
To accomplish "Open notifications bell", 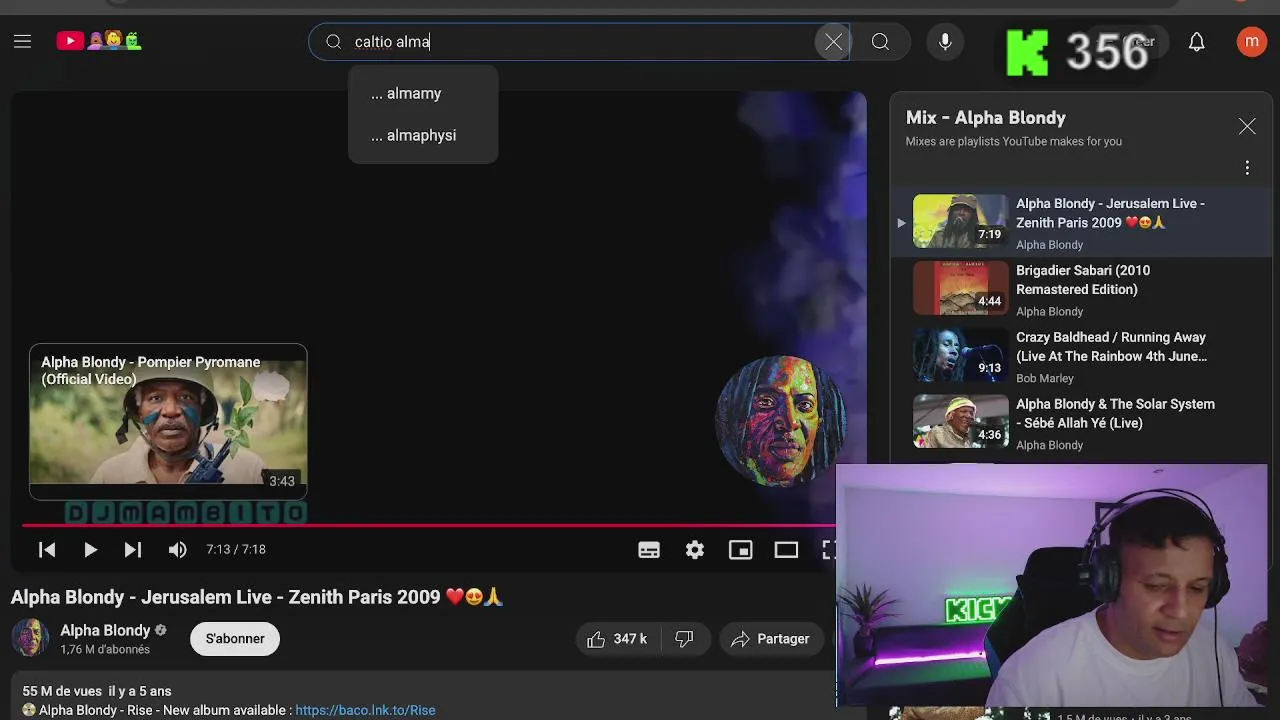I will (1196, 42).
